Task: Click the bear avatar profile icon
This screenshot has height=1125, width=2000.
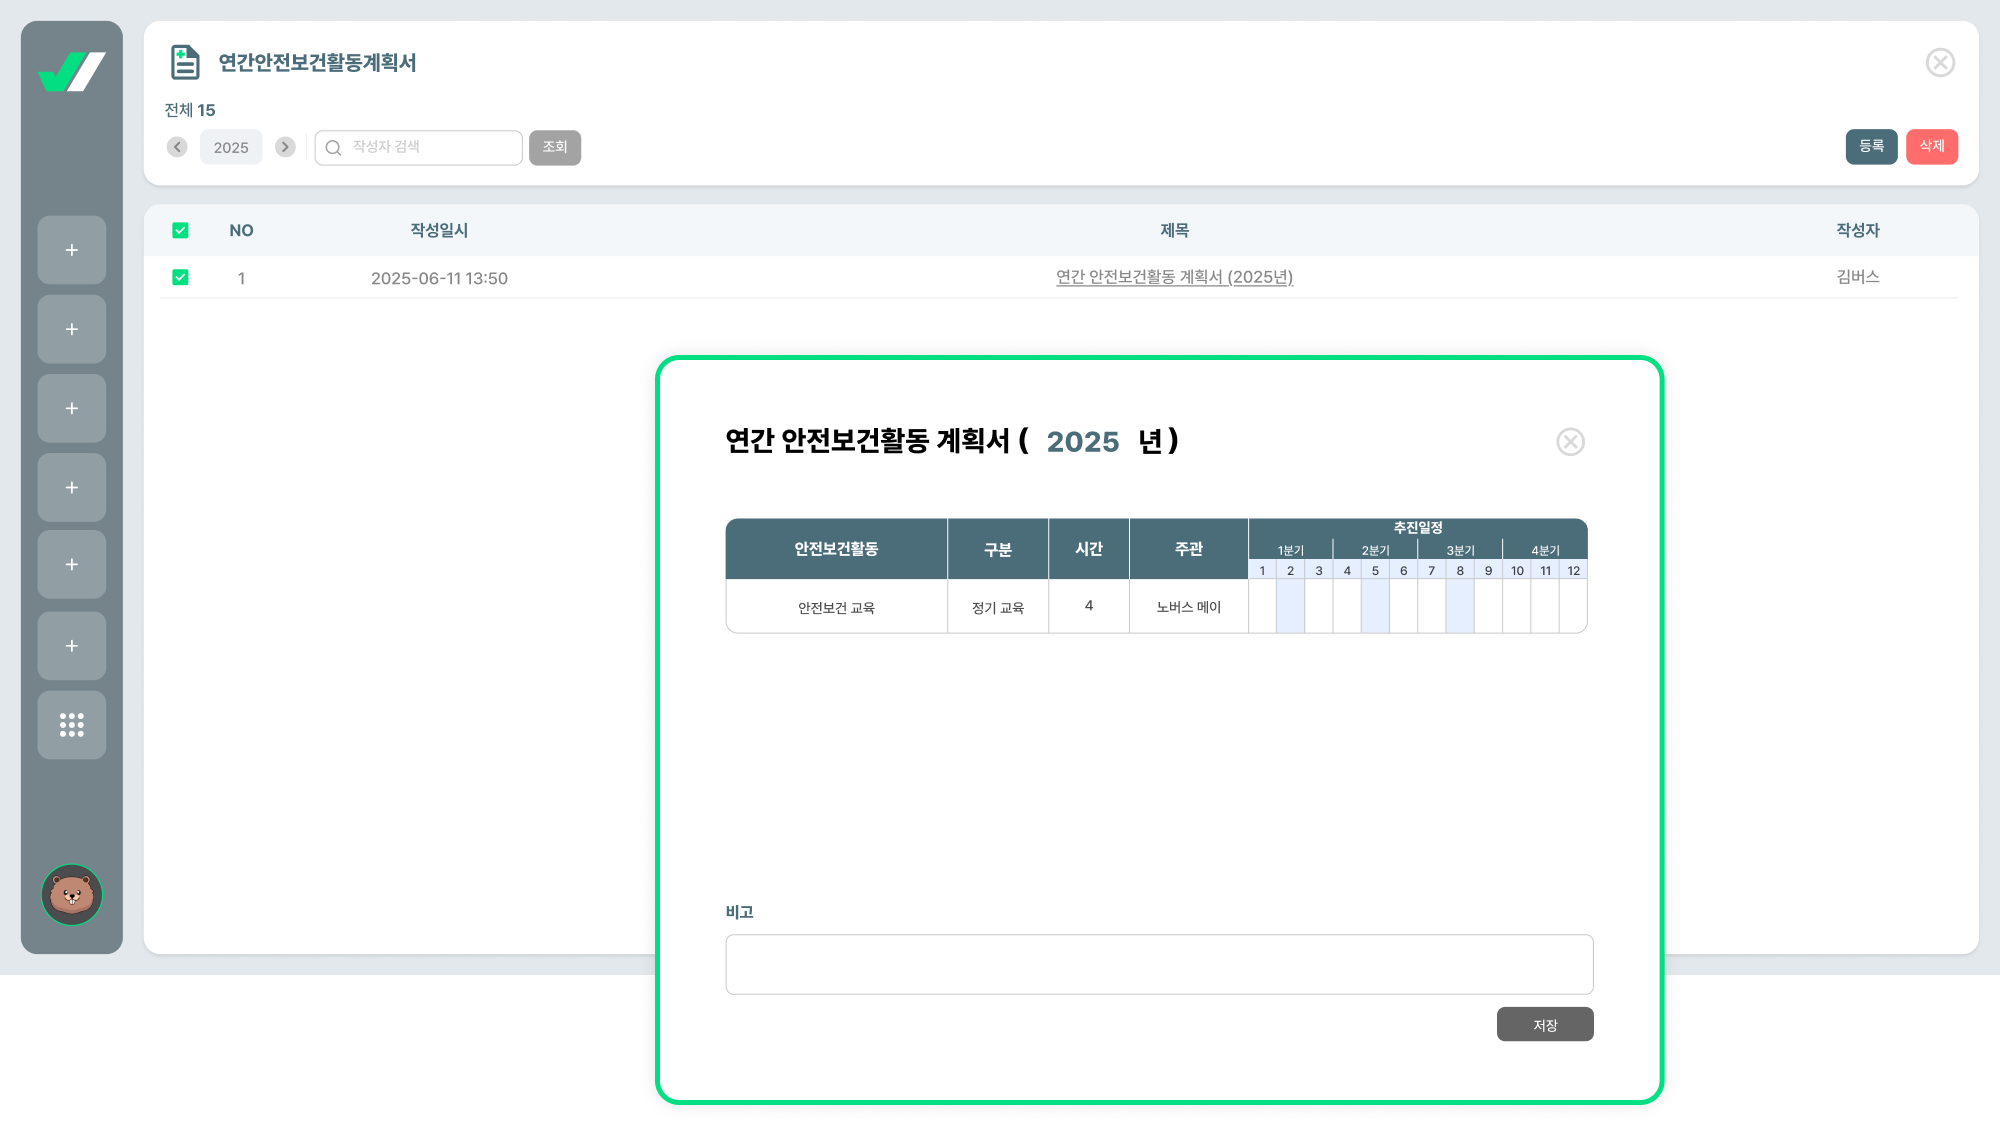Action: [x=72, y=895]
